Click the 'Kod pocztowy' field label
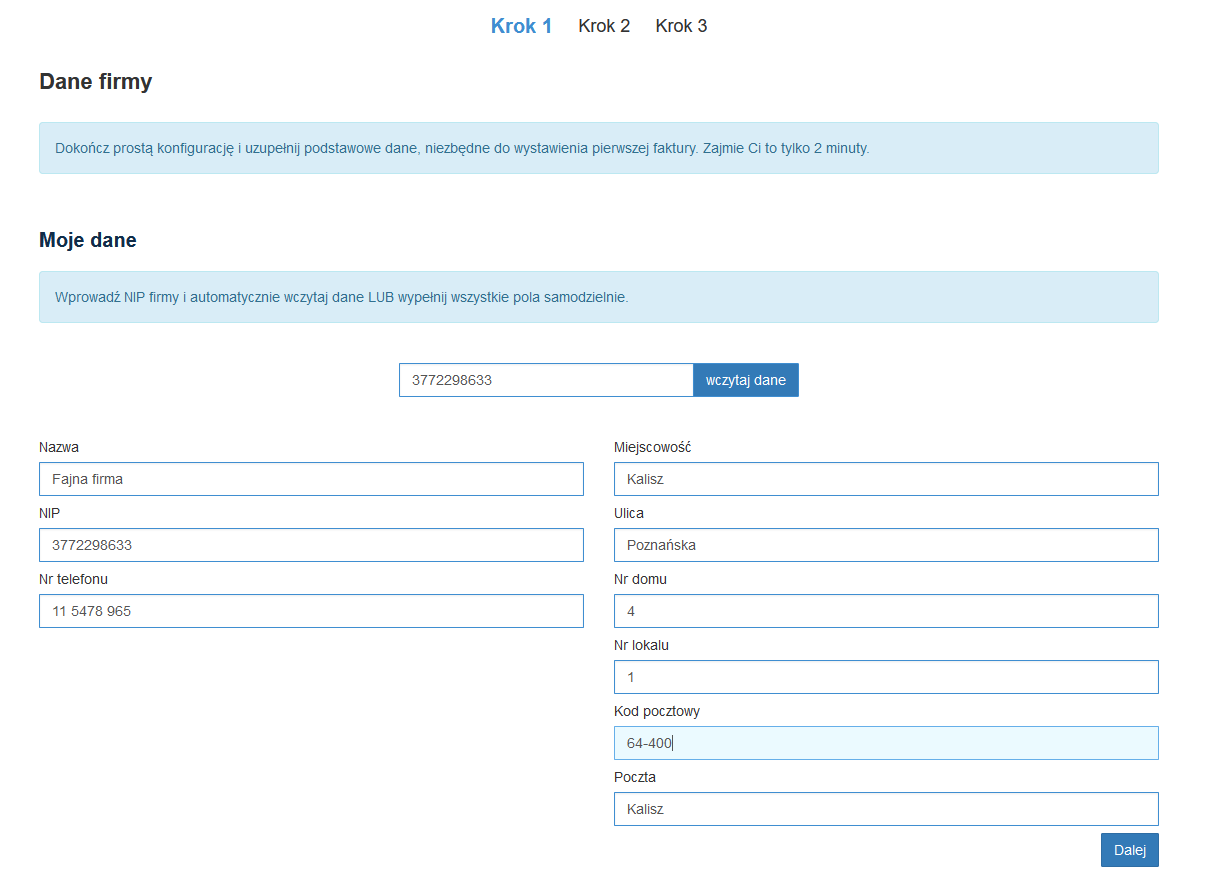The image size is (1218, 869). [x=656, y=711]
